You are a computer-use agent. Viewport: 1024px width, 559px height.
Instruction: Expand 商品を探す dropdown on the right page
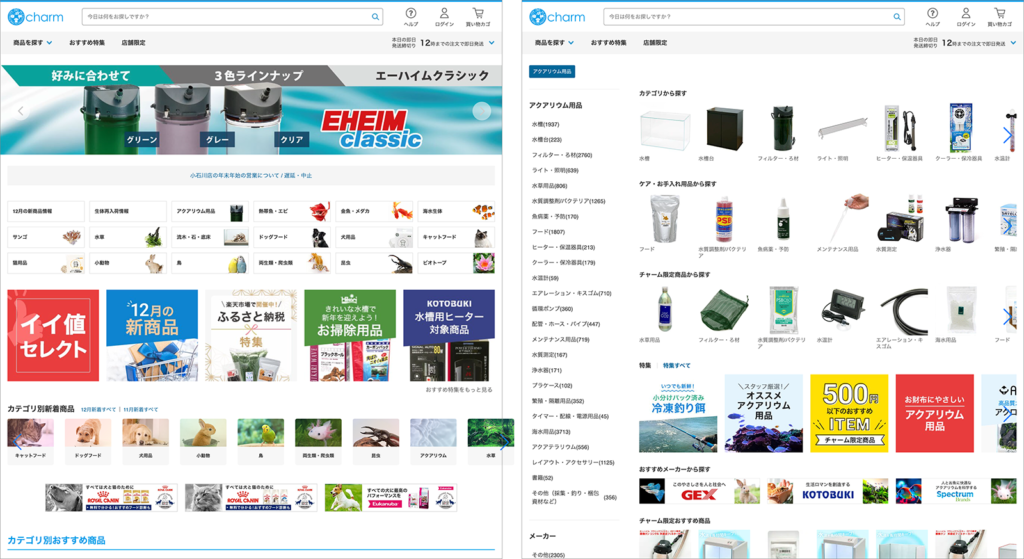click(553, 43)
